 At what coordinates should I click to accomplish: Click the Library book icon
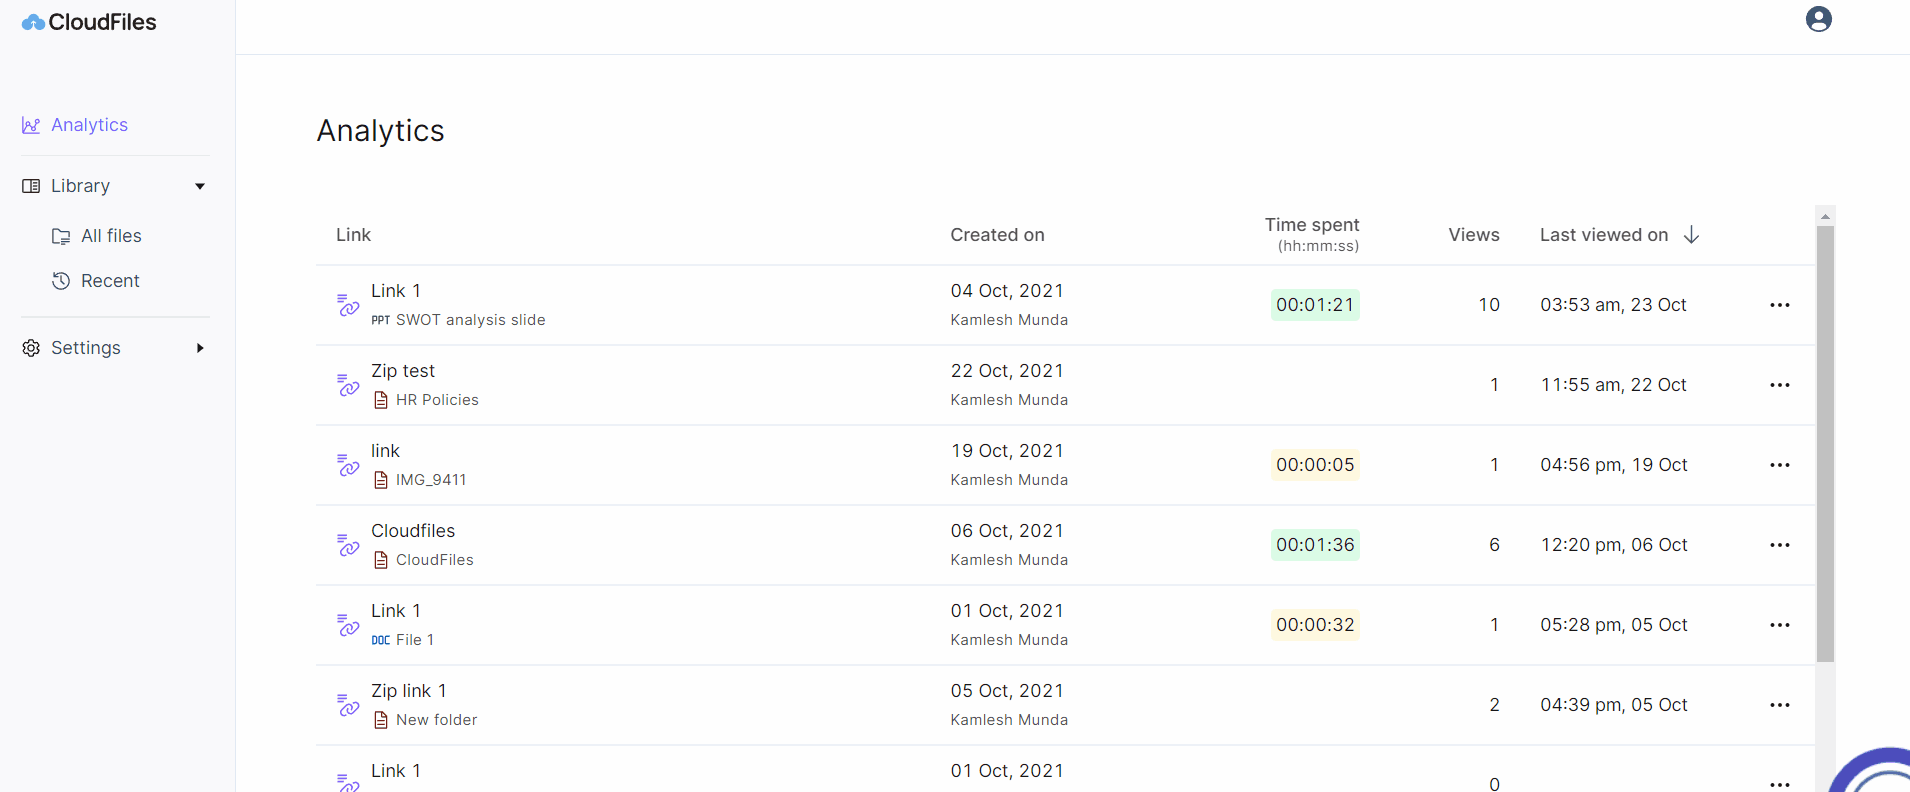click(31, 186)
